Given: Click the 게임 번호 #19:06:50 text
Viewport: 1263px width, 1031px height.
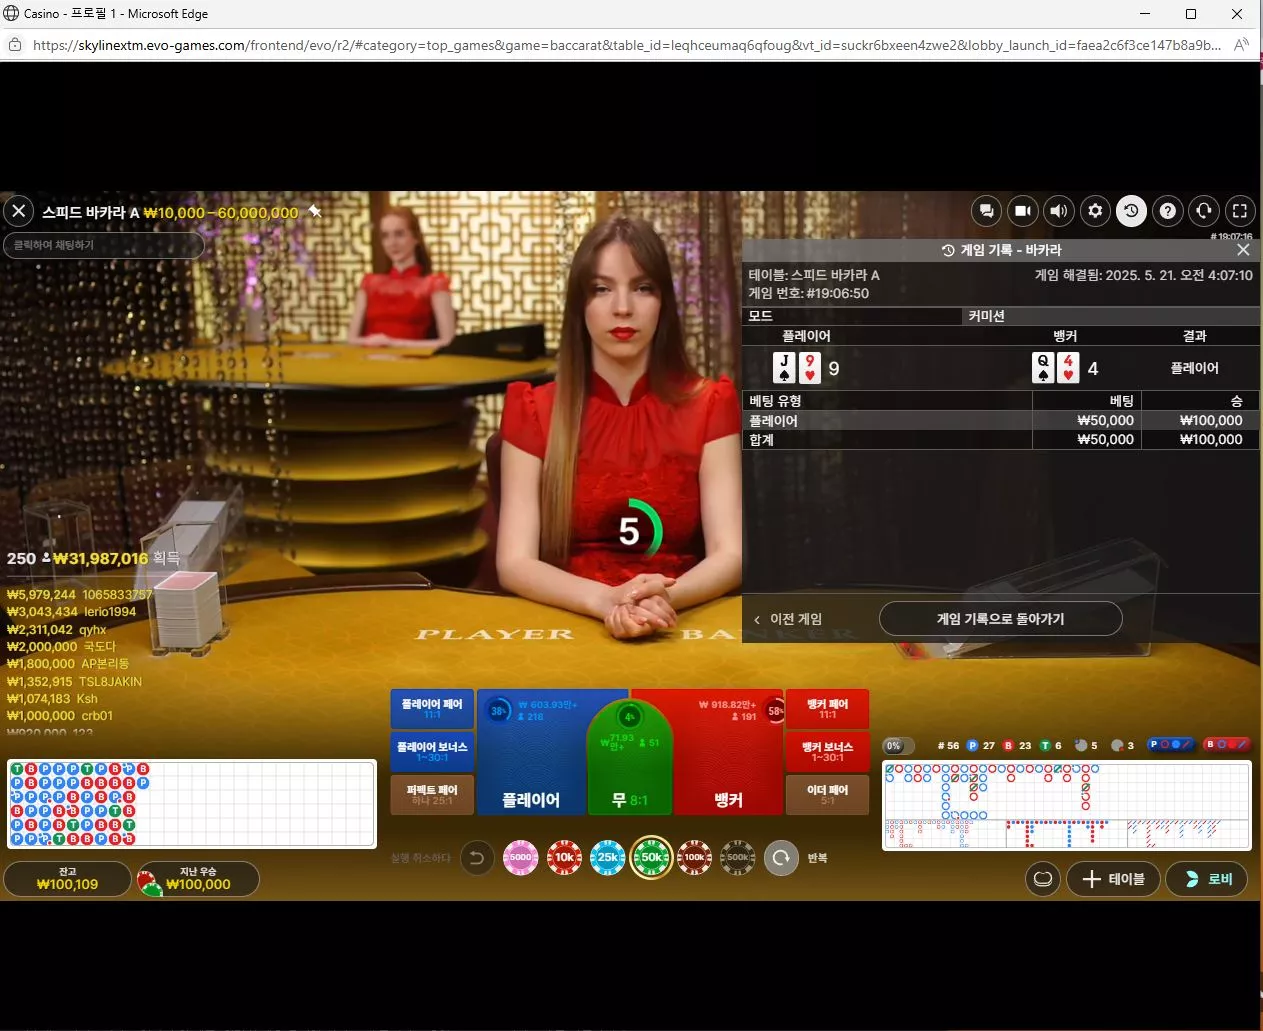Looking at the screenshot, I should click(808, 294).
